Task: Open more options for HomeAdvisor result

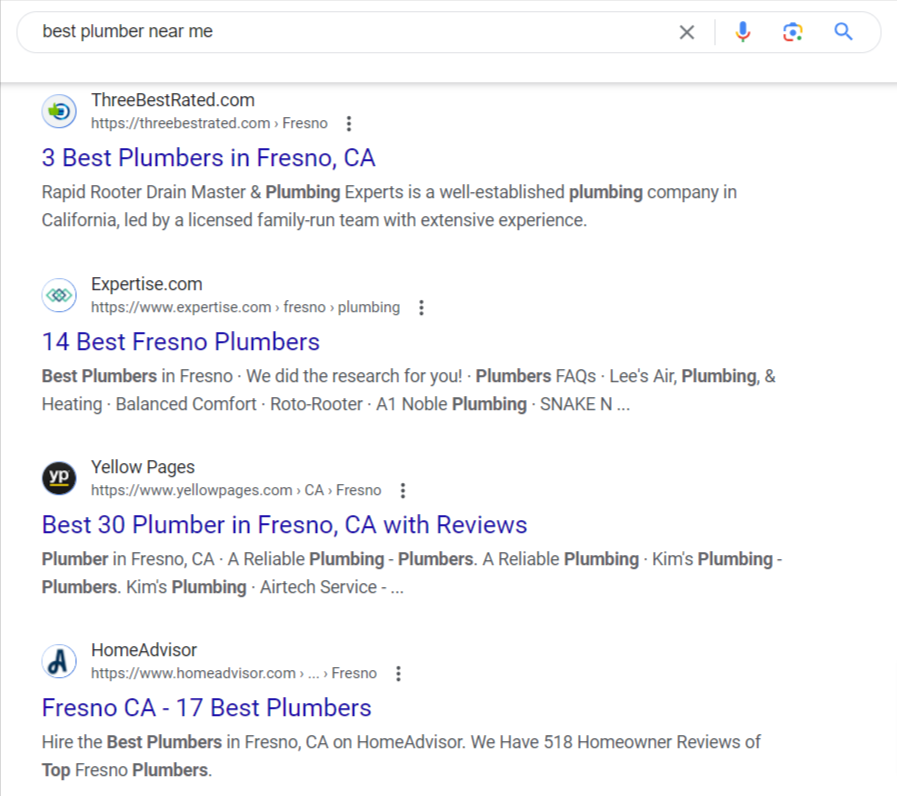Action: tap(399, 674)
